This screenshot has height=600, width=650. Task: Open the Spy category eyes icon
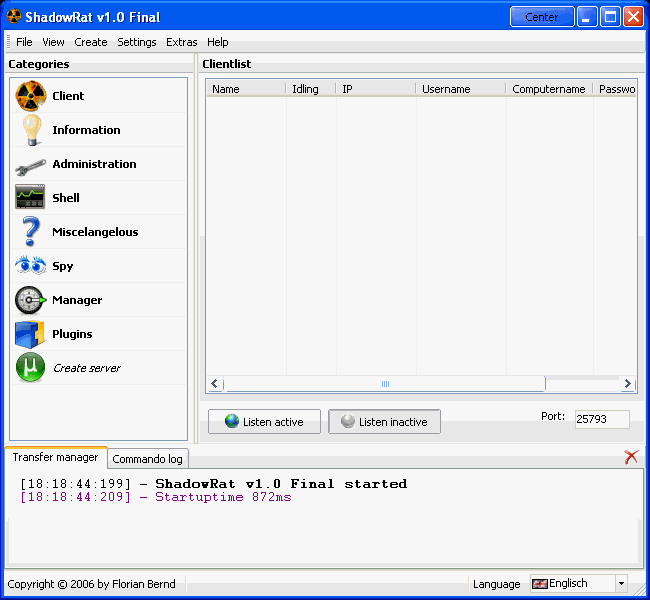point(30,266)
